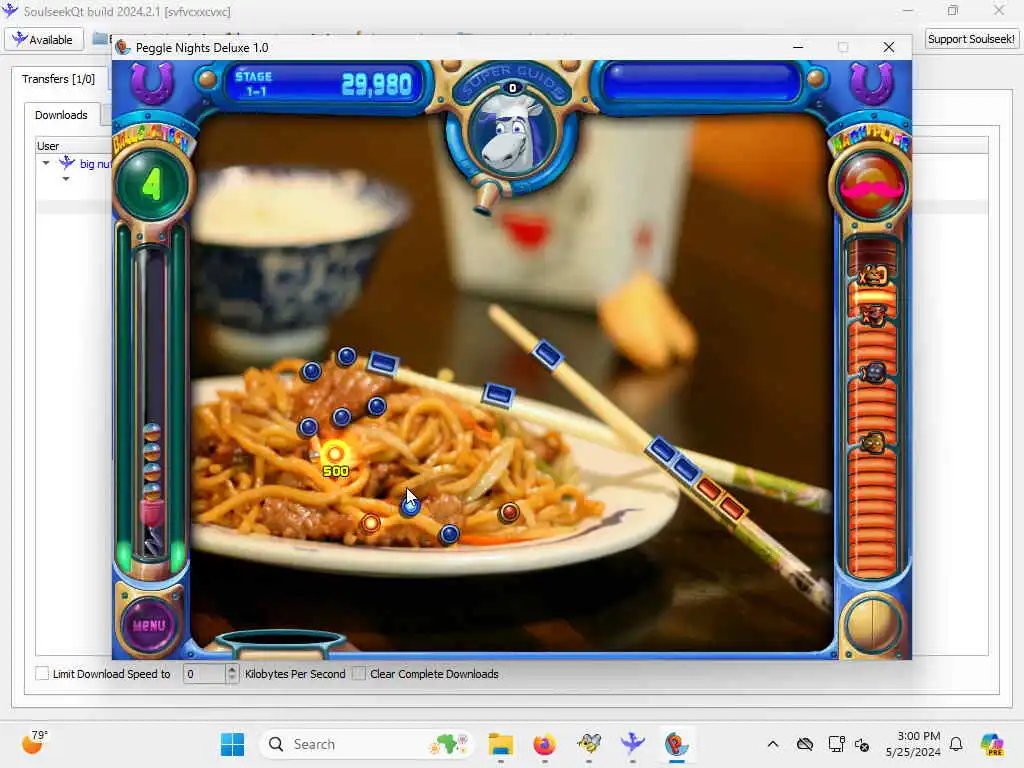Open the purple MENU button in Peggle
Viewport: 1024px width, 768px height.
pyautogui.click(x=149, y=625)
